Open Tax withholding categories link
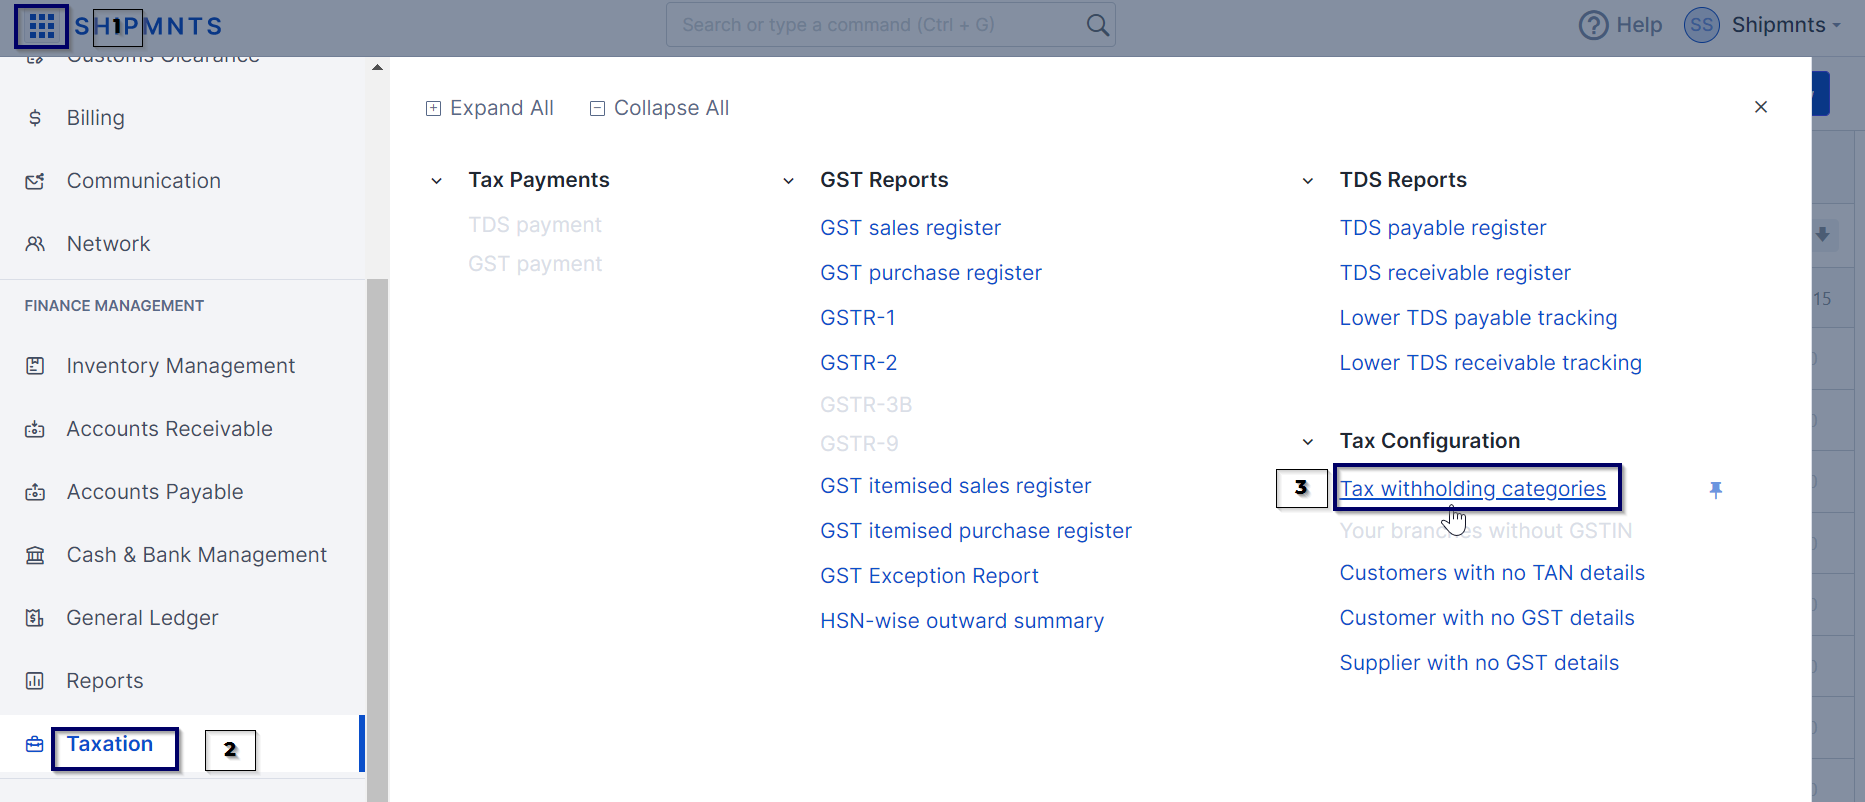The image size is (1865, 802). (x=1472, y=489)
